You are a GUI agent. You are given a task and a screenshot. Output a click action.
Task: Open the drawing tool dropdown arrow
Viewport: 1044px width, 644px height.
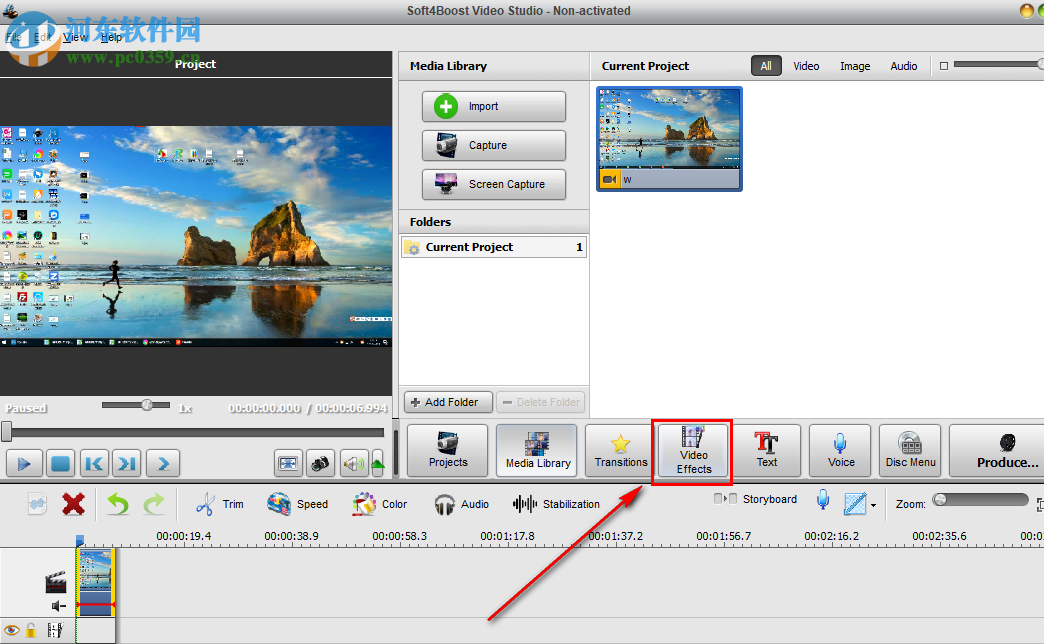(874, 505)
